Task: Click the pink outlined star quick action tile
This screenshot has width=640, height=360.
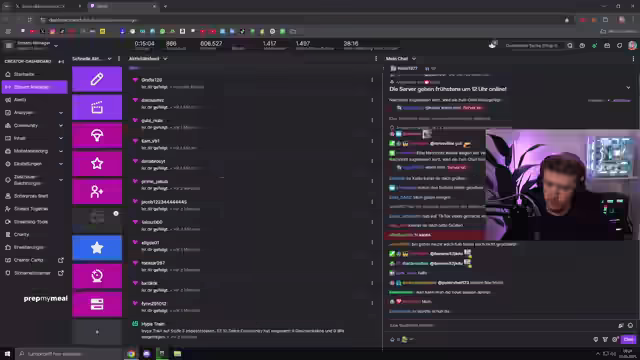Action: point(97,164)
